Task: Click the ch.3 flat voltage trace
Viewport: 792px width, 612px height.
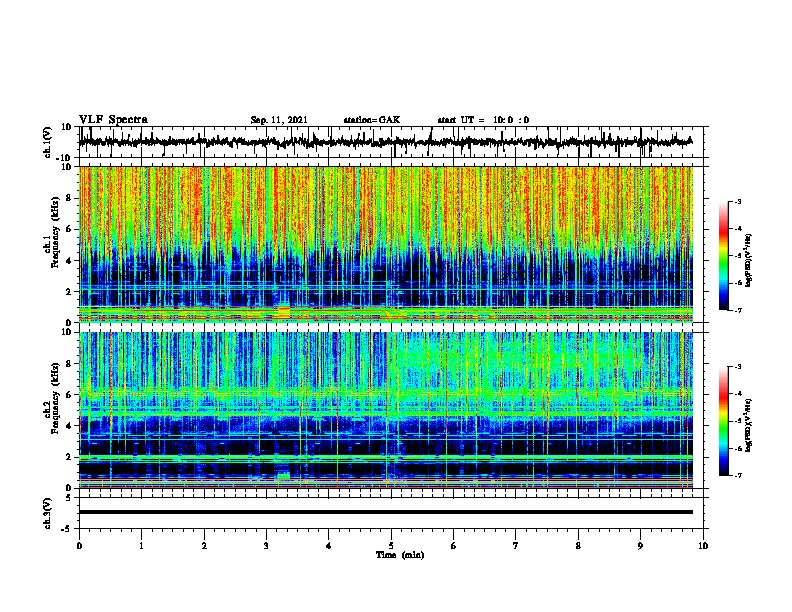Action: (385, 512)
